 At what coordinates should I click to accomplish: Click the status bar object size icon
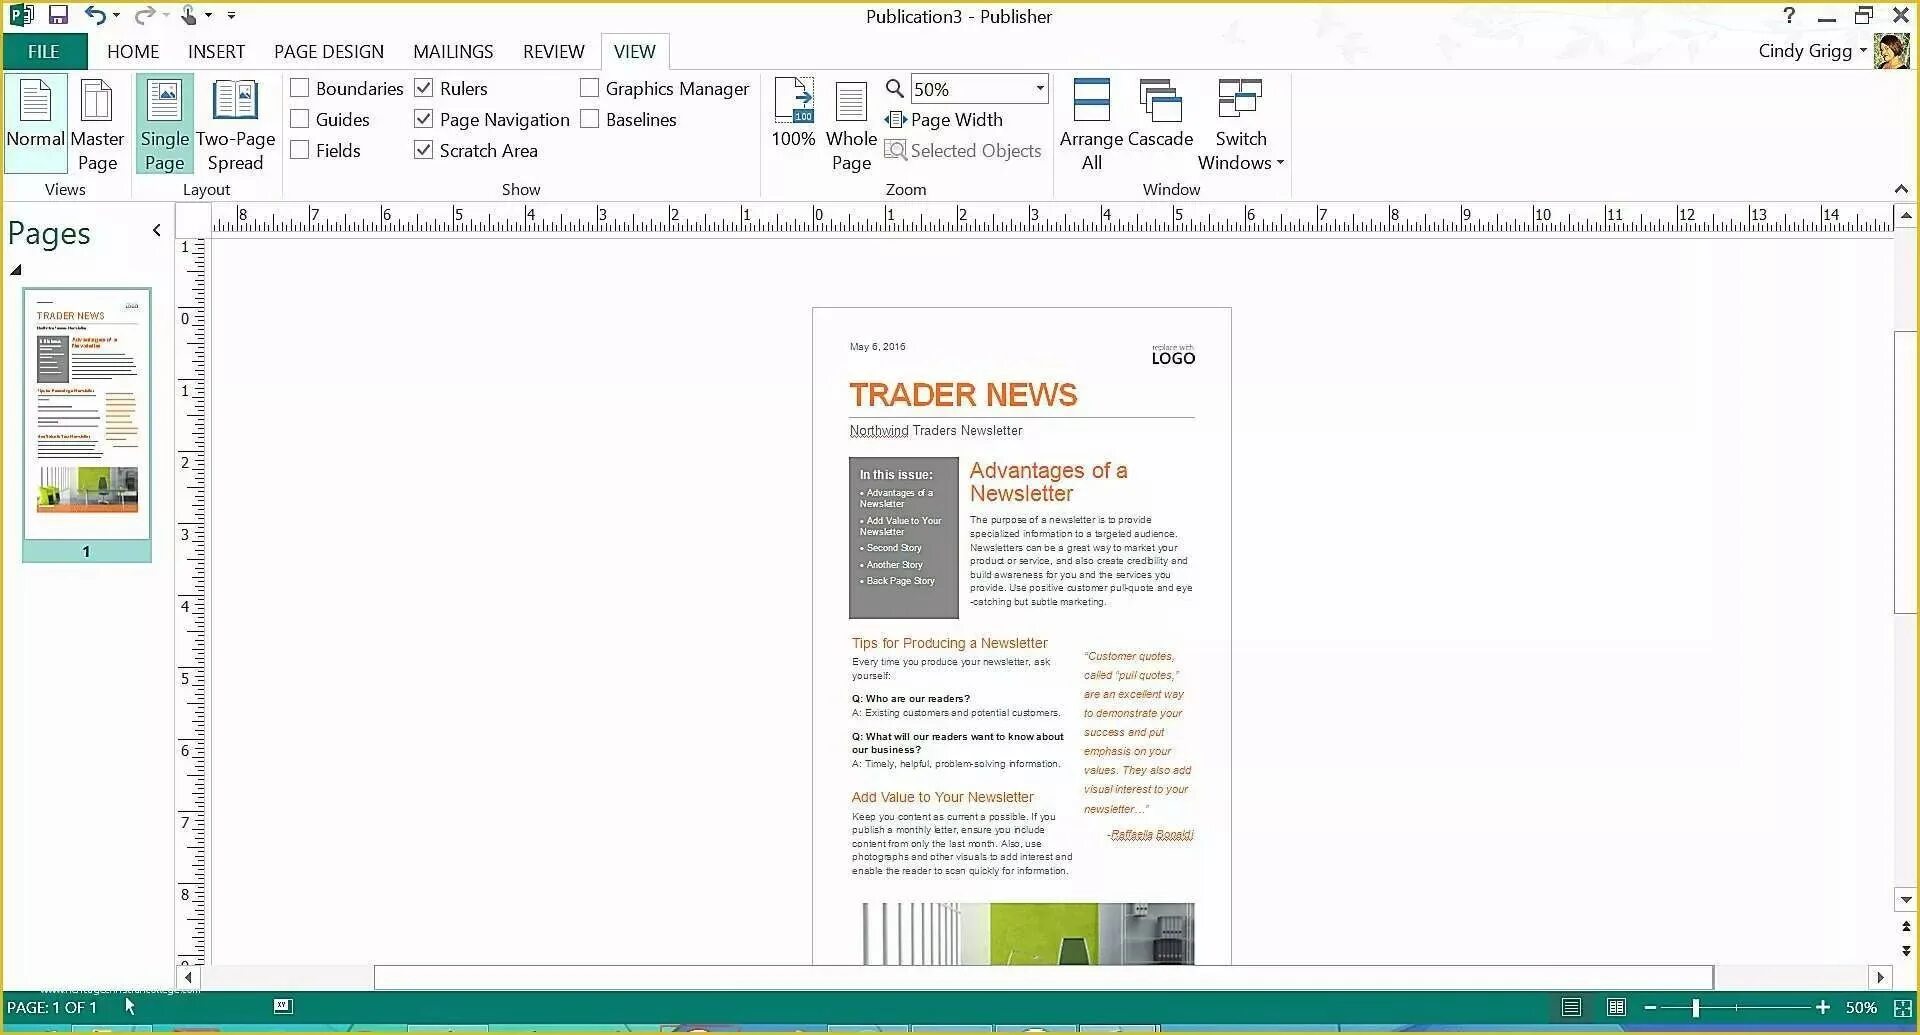tap(283, 1006)
